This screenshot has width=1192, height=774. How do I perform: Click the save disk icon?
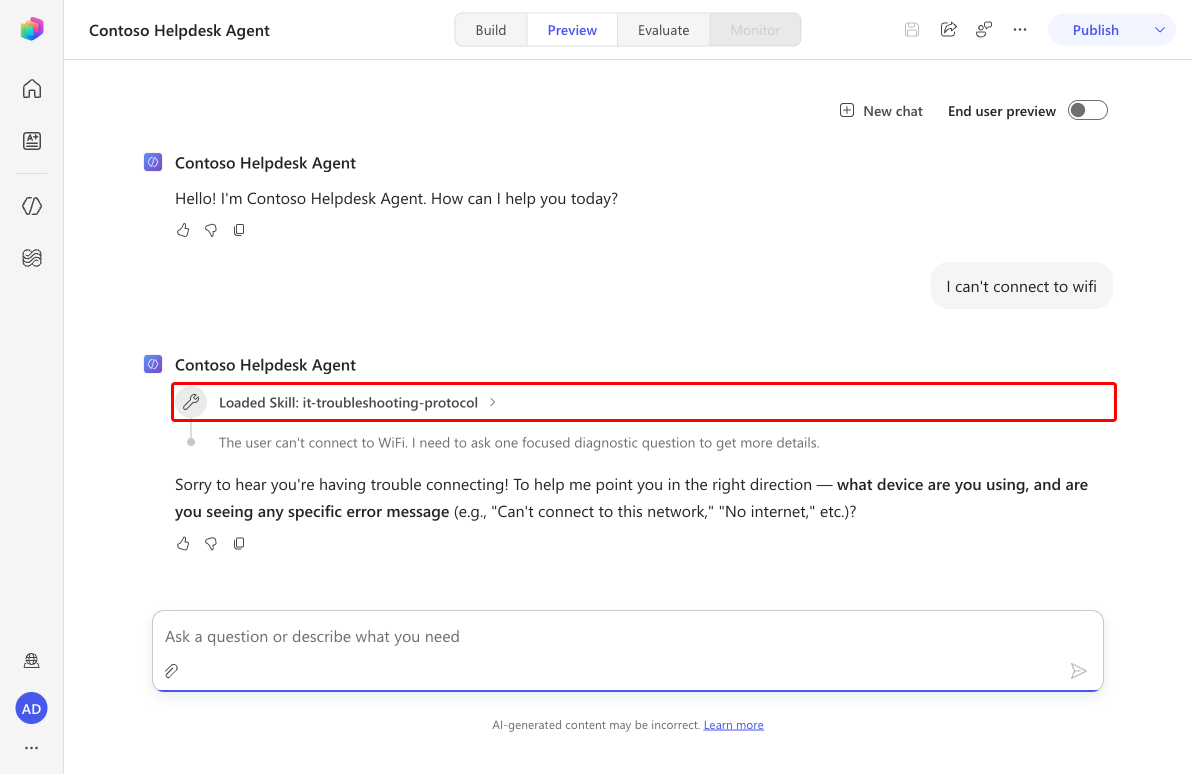click(x=912, y=30)
